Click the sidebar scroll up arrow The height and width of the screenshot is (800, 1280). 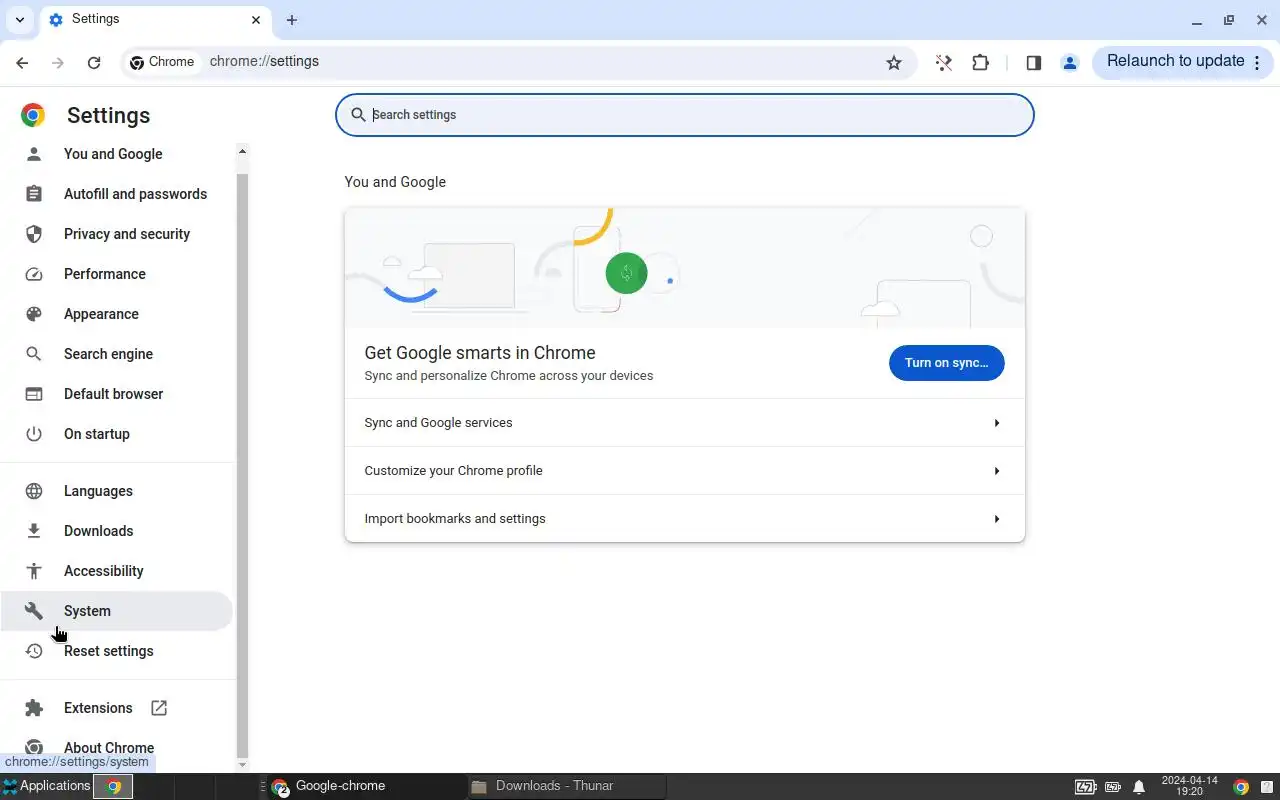[242, 151]
